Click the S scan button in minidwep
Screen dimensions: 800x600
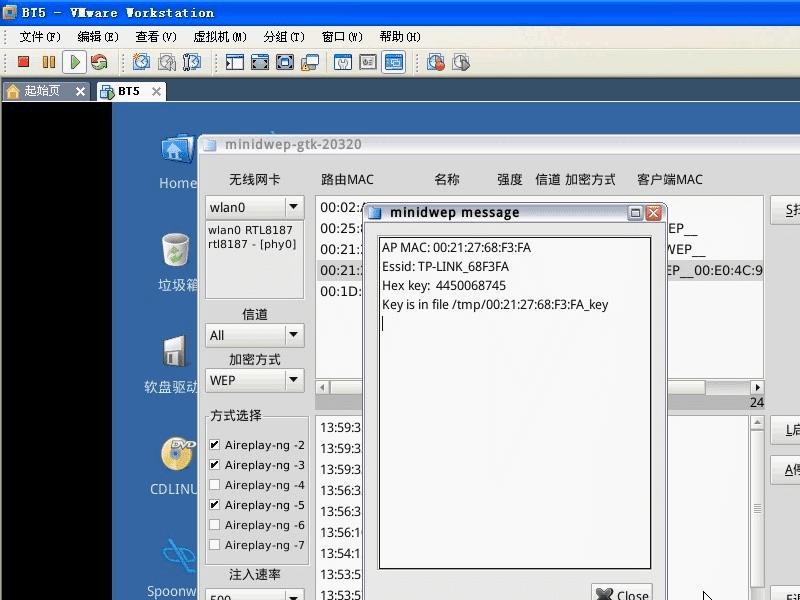pos(786,210)
